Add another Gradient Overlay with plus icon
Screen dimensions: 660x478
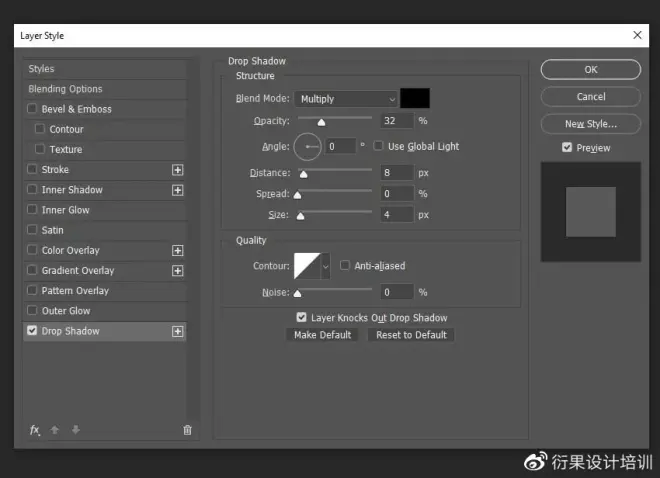pos(178,271)
